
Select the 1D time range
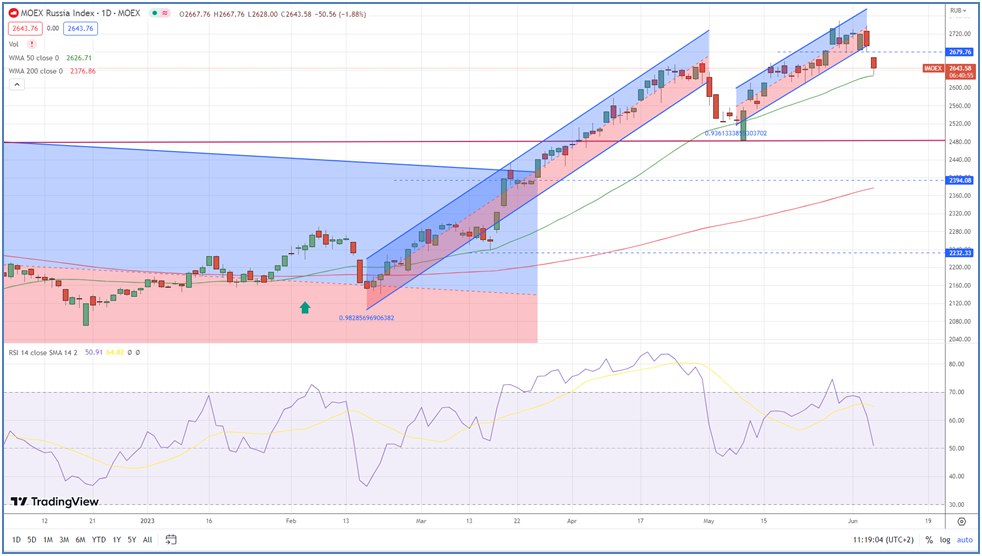[x=16, y=540]
